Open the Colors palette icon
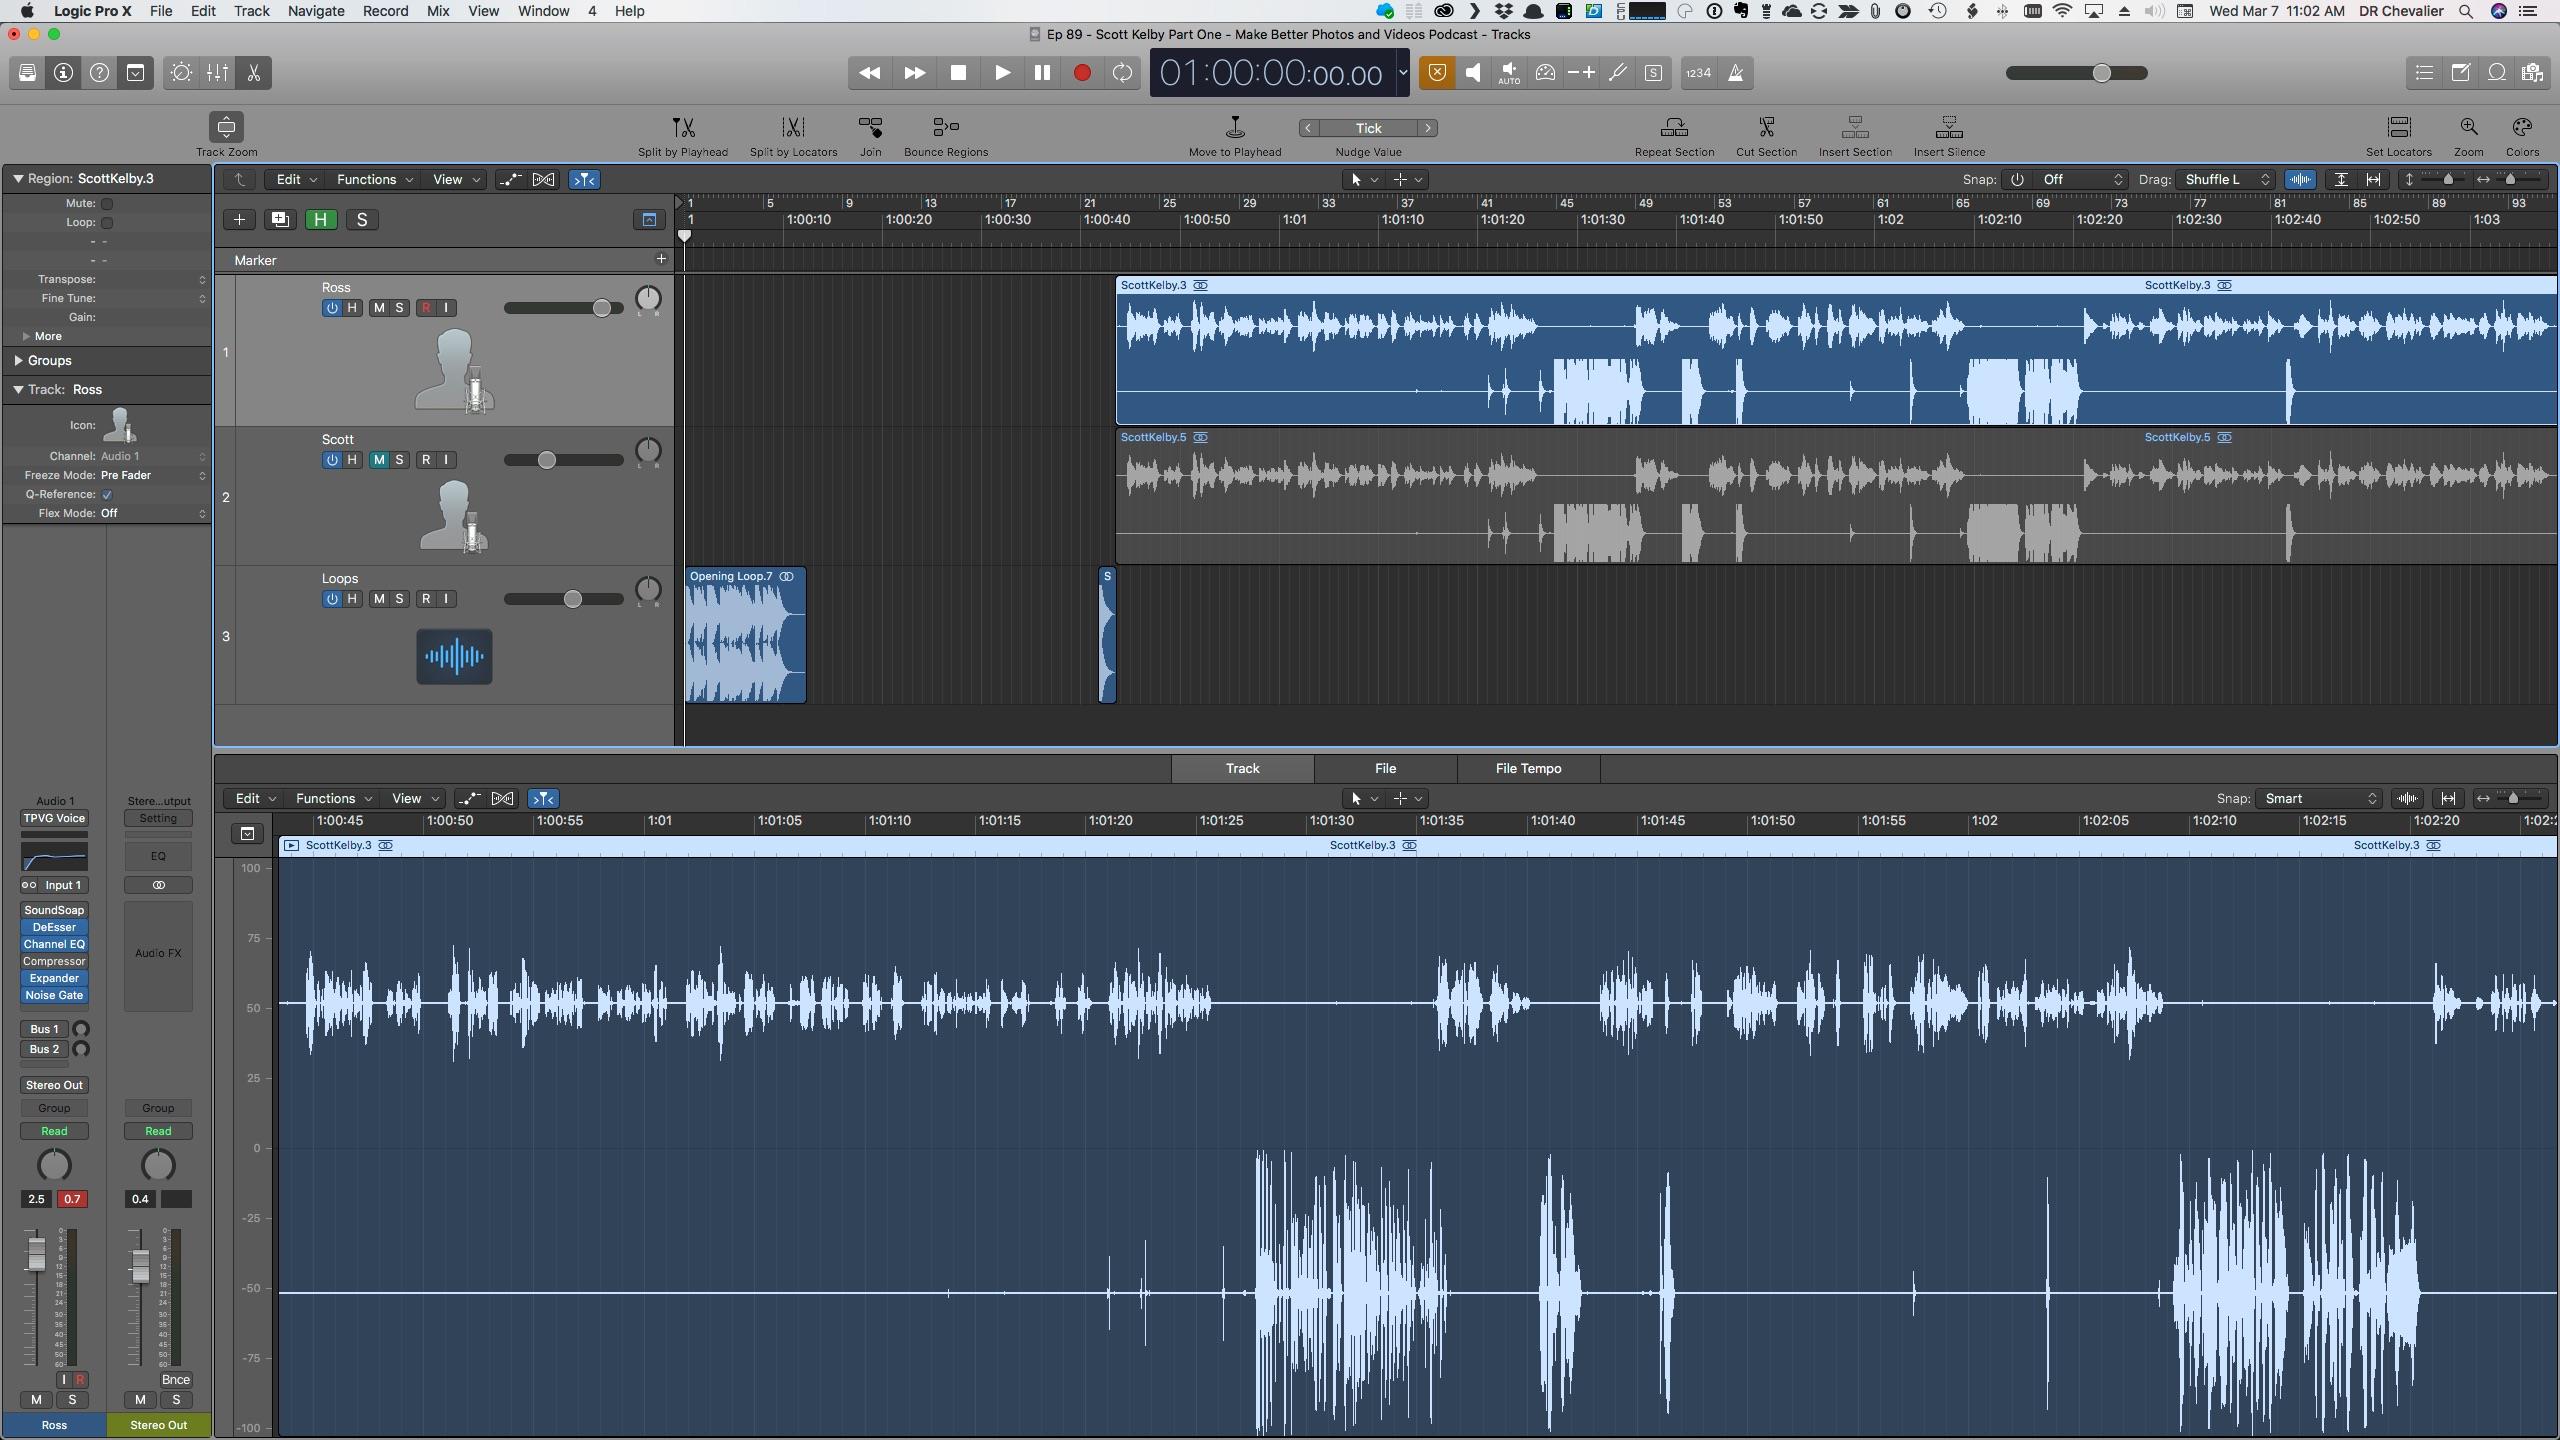Screen dimensions: 2560x1440 [2521, 128]
